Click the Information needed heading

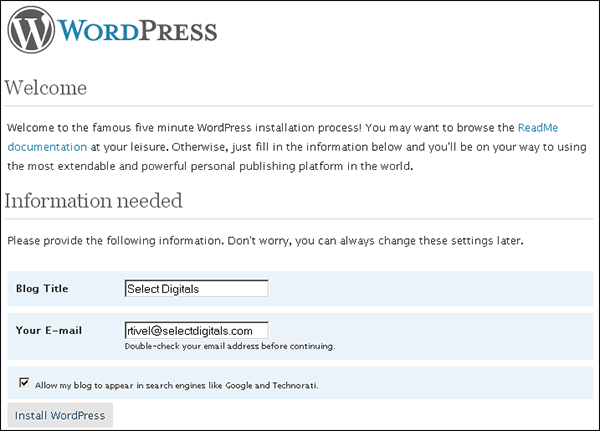(93, 201)
